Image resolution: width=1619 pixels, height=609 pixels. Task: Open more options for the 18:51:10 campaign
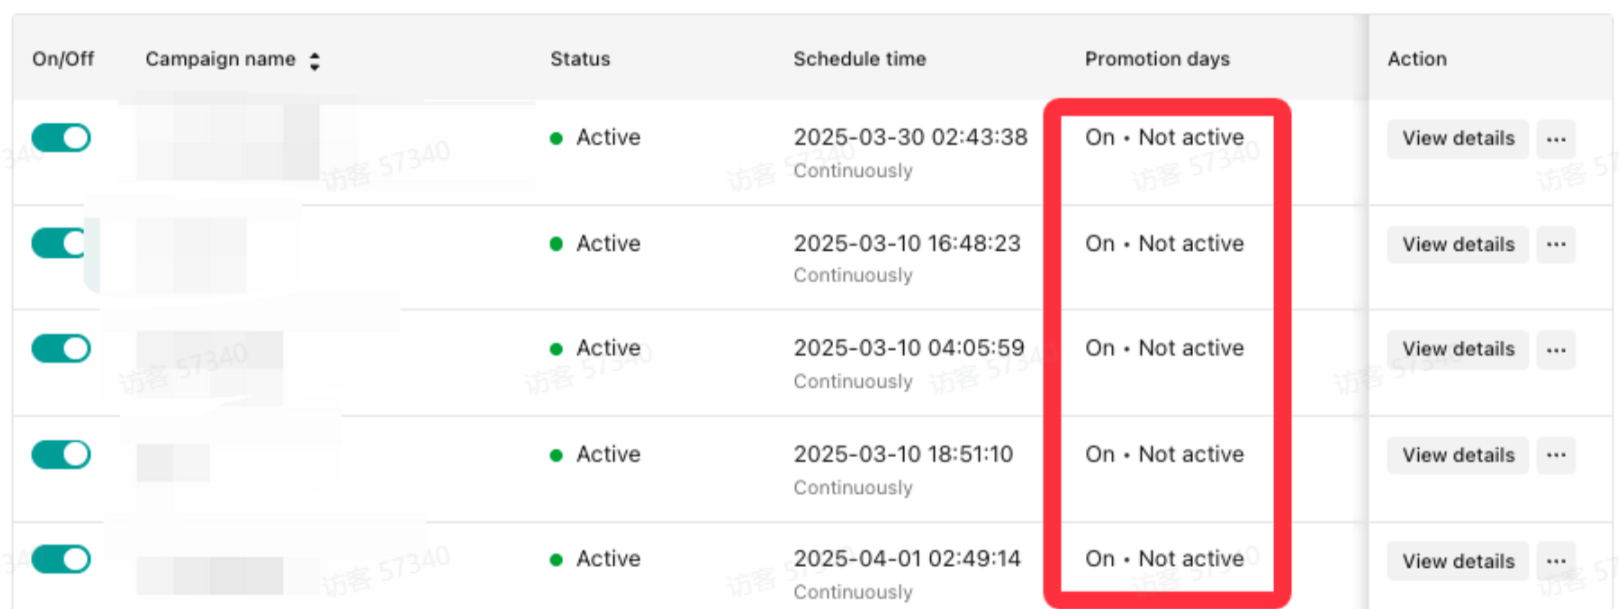(x=1556, y=455)
